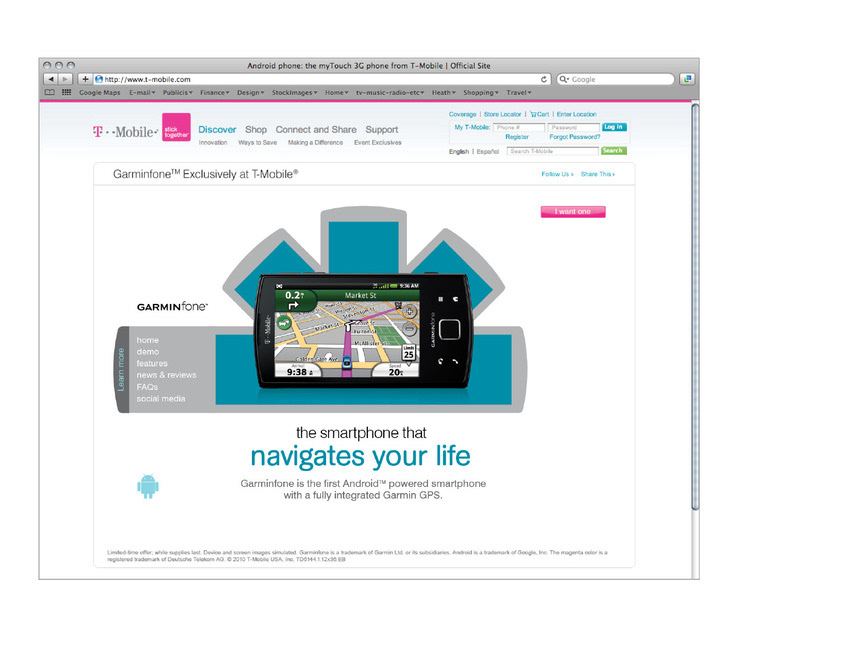Expand the Design bookmarks folder
The width and height of the screenshot is (850, 657).
250,93
